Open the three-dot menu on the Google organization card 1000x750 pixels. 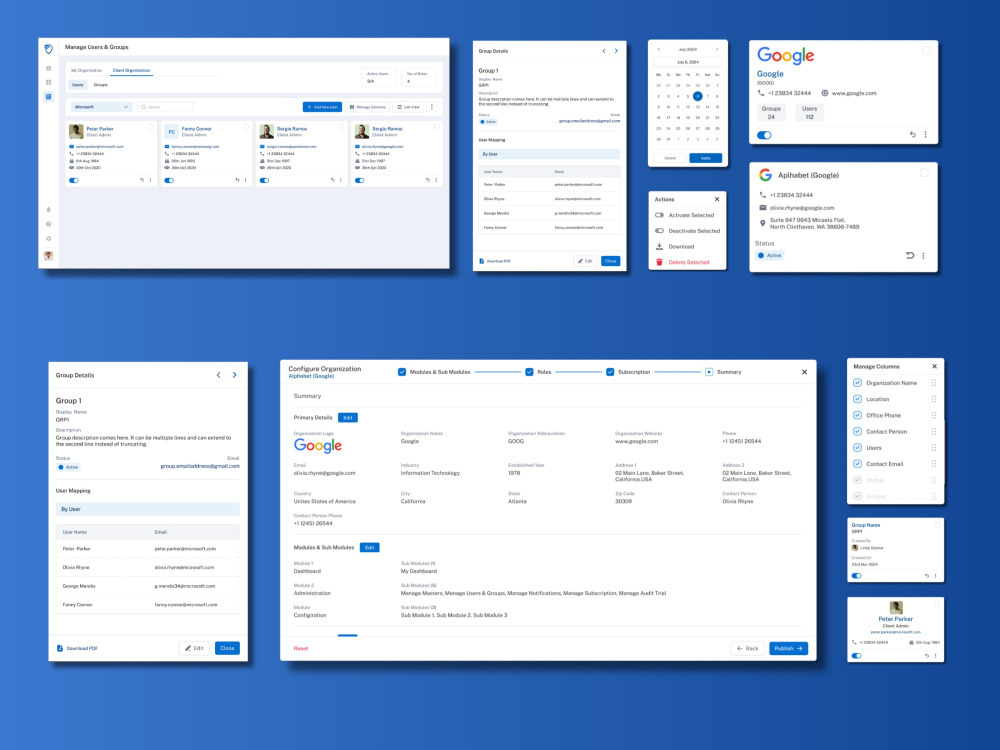click(x=925, y=135)
